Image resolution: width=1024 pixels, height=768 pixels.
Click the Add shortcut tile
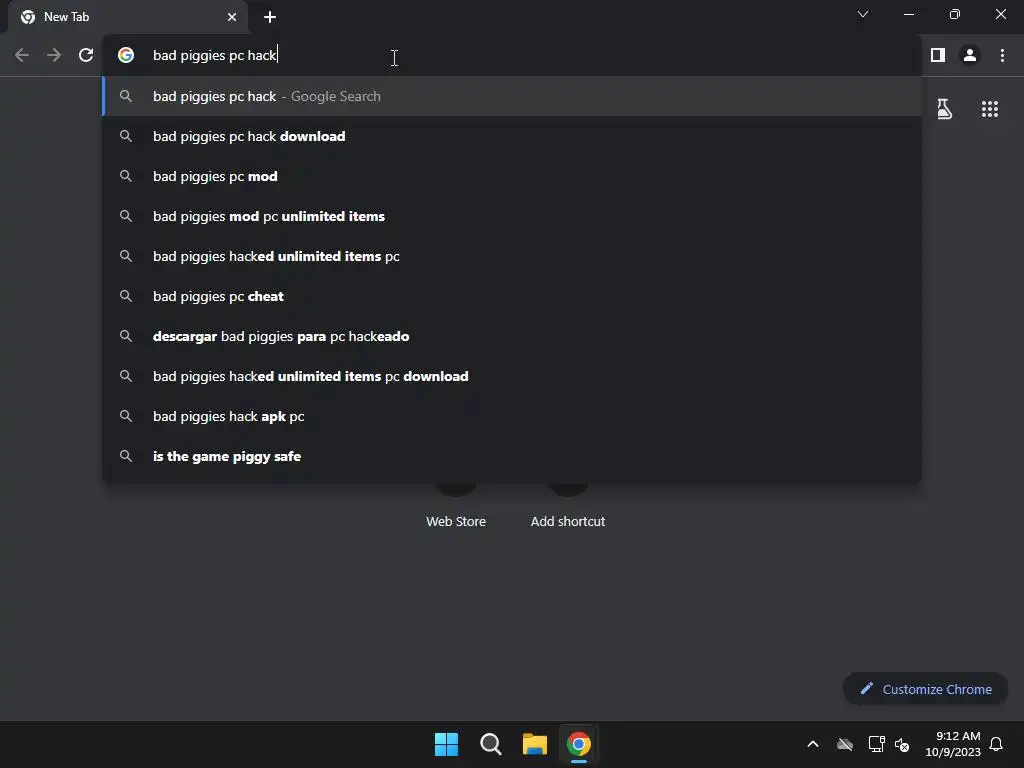[x=568, y=506]
